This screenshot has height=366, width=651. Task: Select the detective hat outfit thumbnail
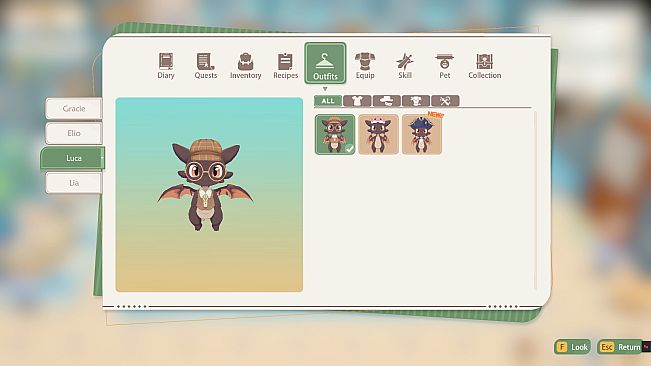click(335, 134)
